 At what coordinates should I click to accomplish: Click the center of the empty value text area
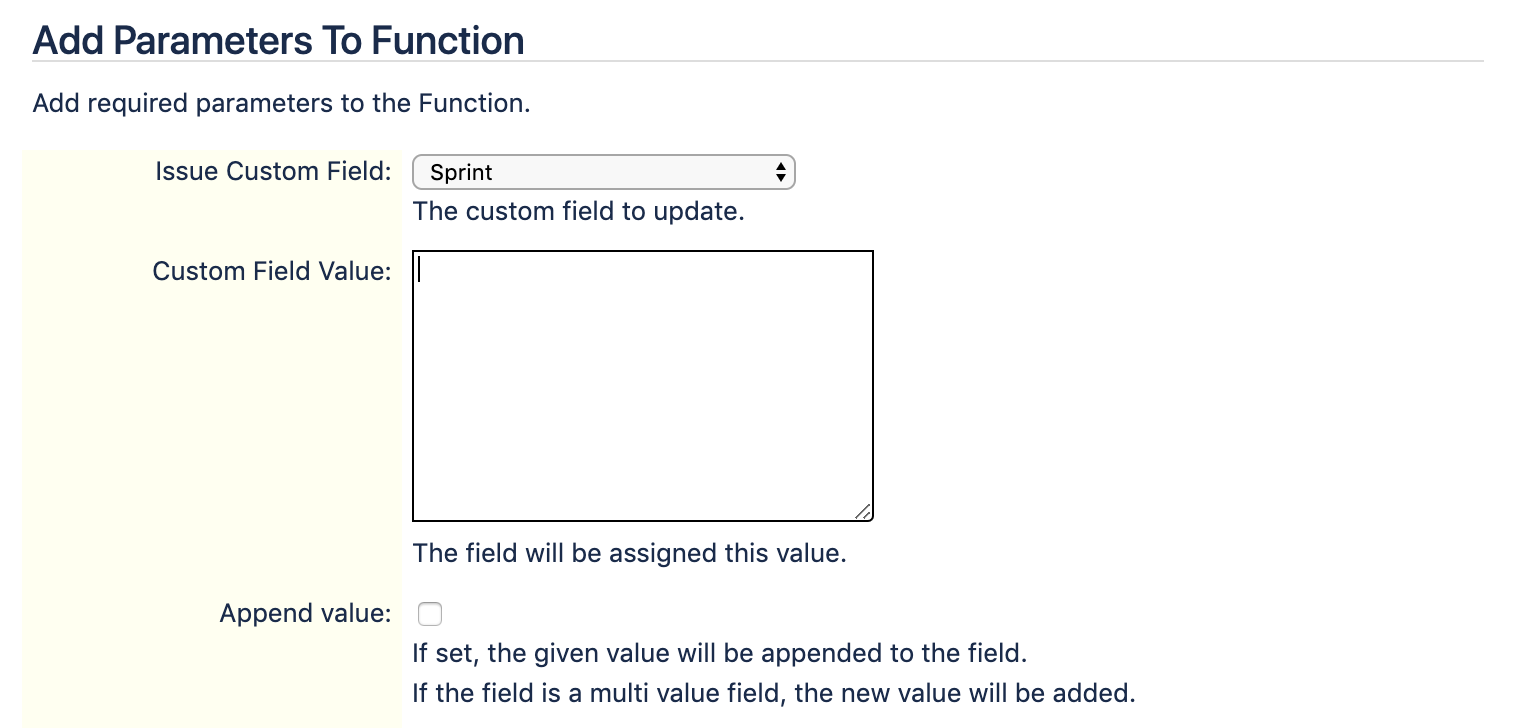click(x=642, y=386)
